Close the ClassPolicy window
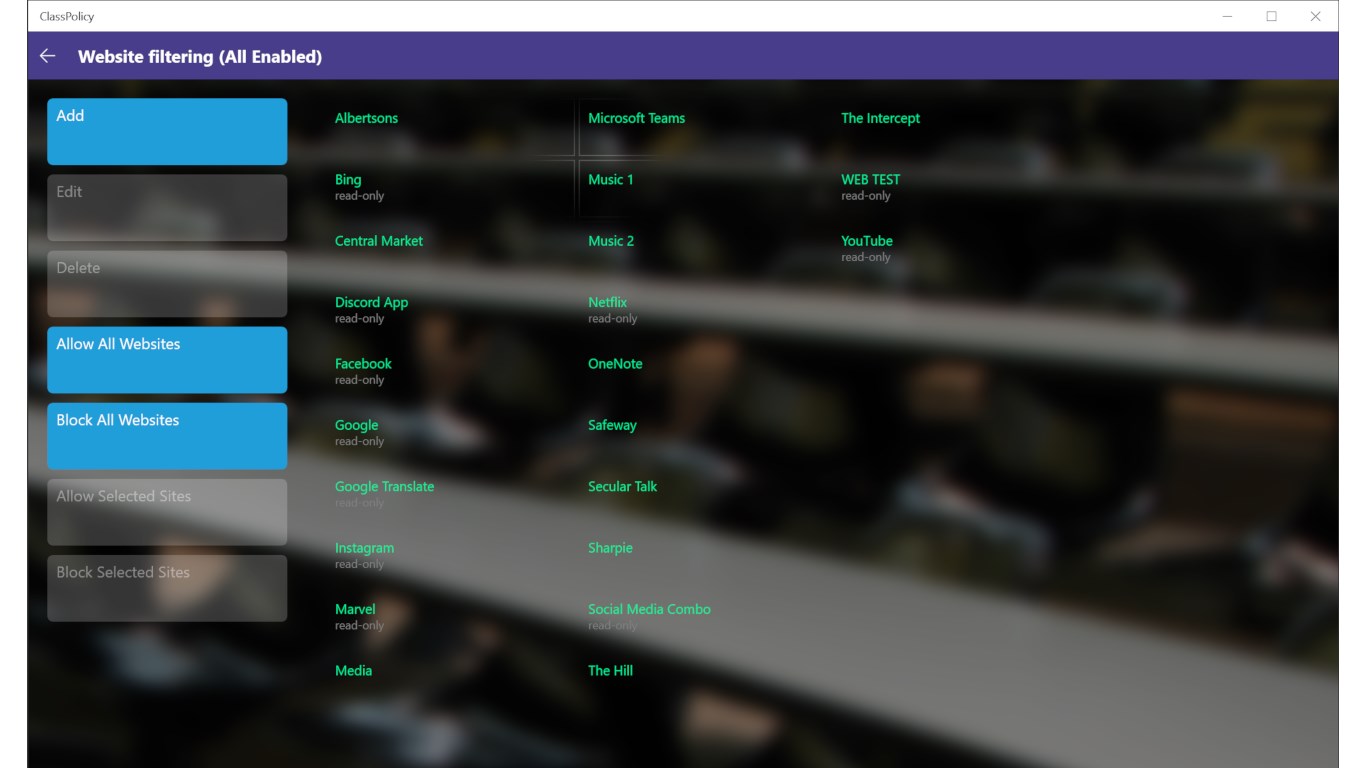 (x=1316, y=16)
